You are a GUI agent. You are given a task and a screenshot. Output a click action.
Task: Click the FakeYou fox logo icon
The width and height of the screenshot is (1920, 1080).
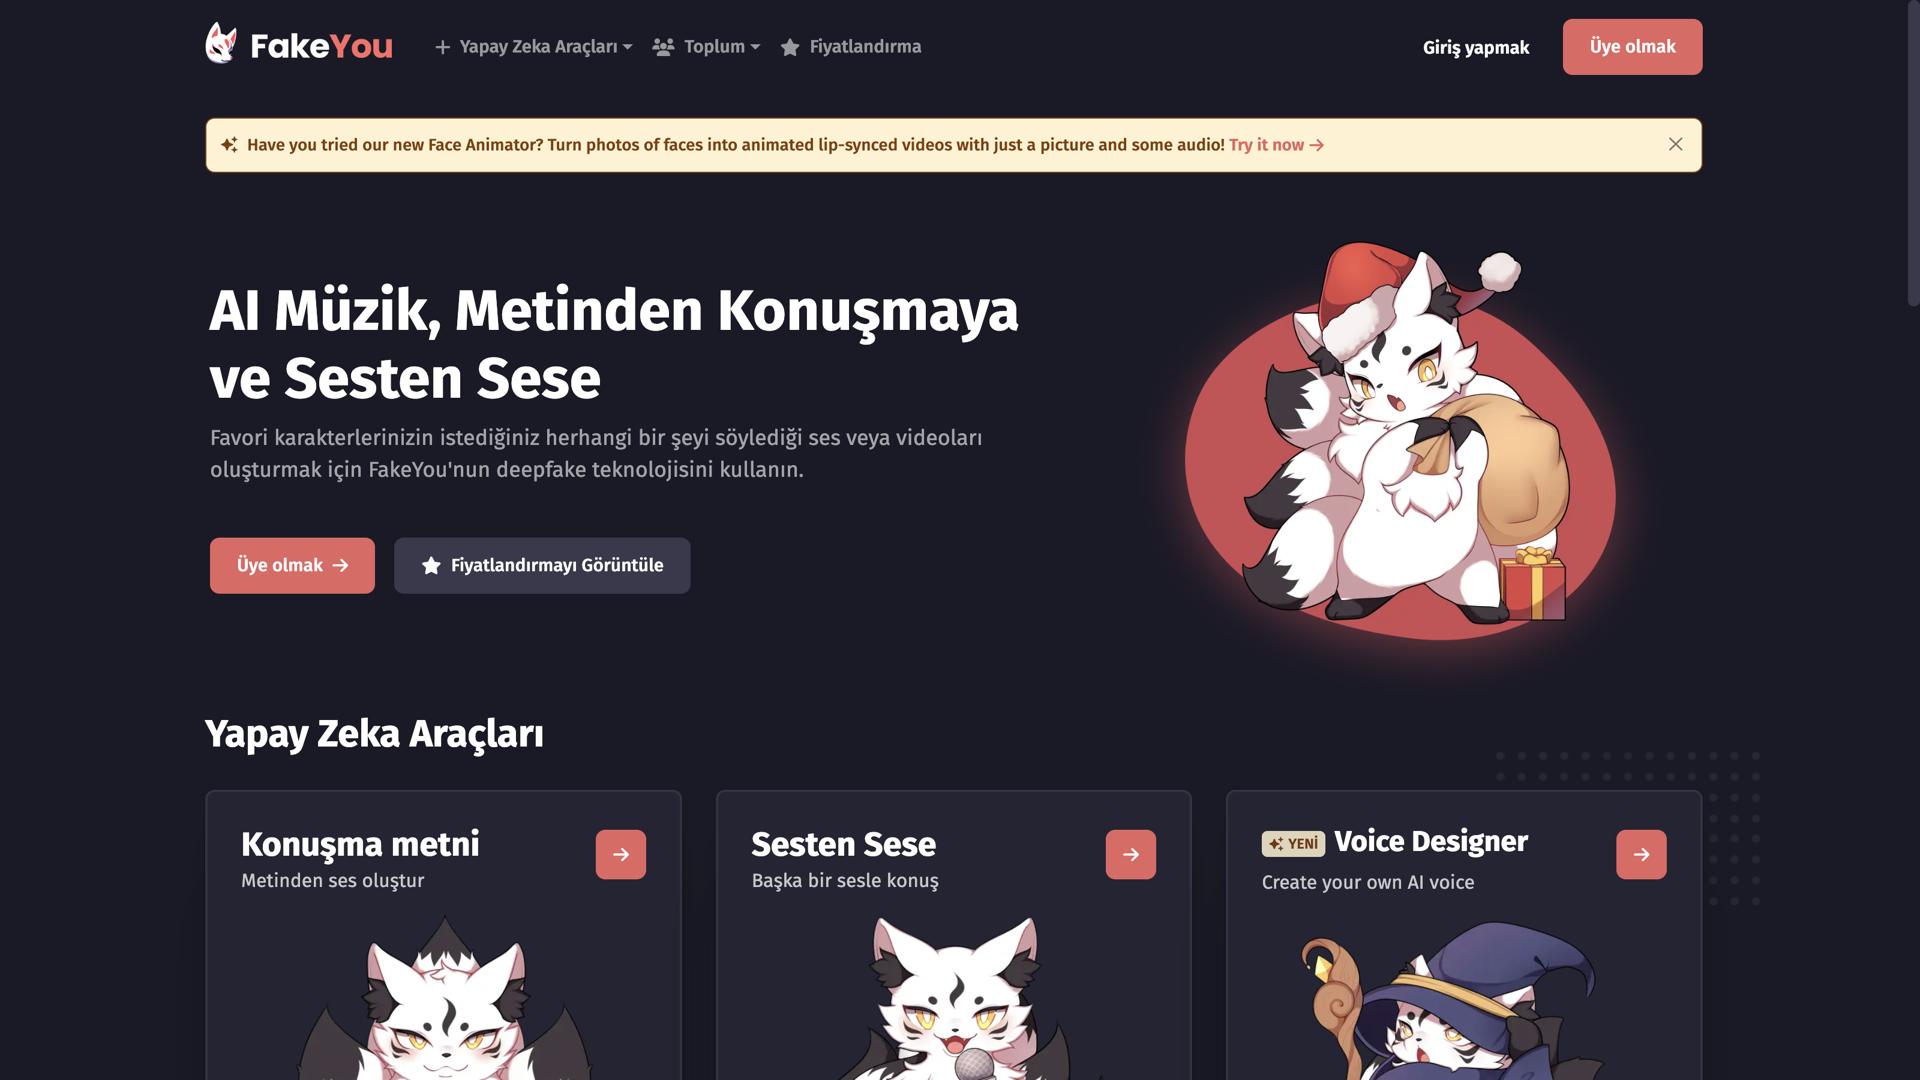pyautogui.click(x=221, y=43)
